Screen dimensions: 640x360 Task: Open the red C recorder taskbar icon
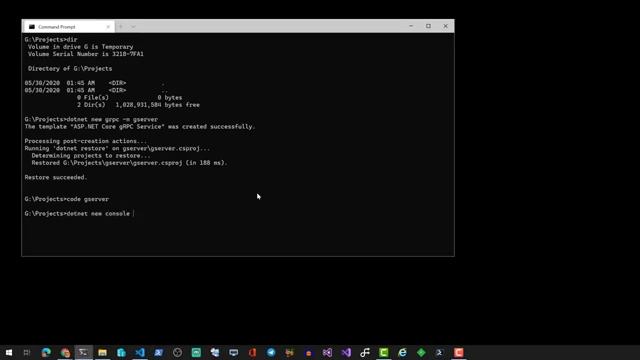(458, 353)
